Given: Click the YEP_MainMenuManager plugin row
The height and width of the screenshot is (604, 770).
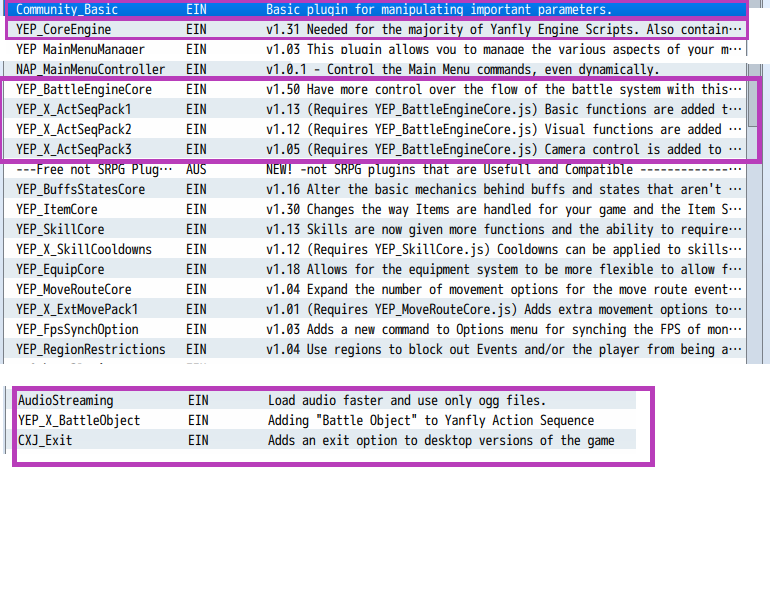Looking at the screenshot, I should 376,50.
